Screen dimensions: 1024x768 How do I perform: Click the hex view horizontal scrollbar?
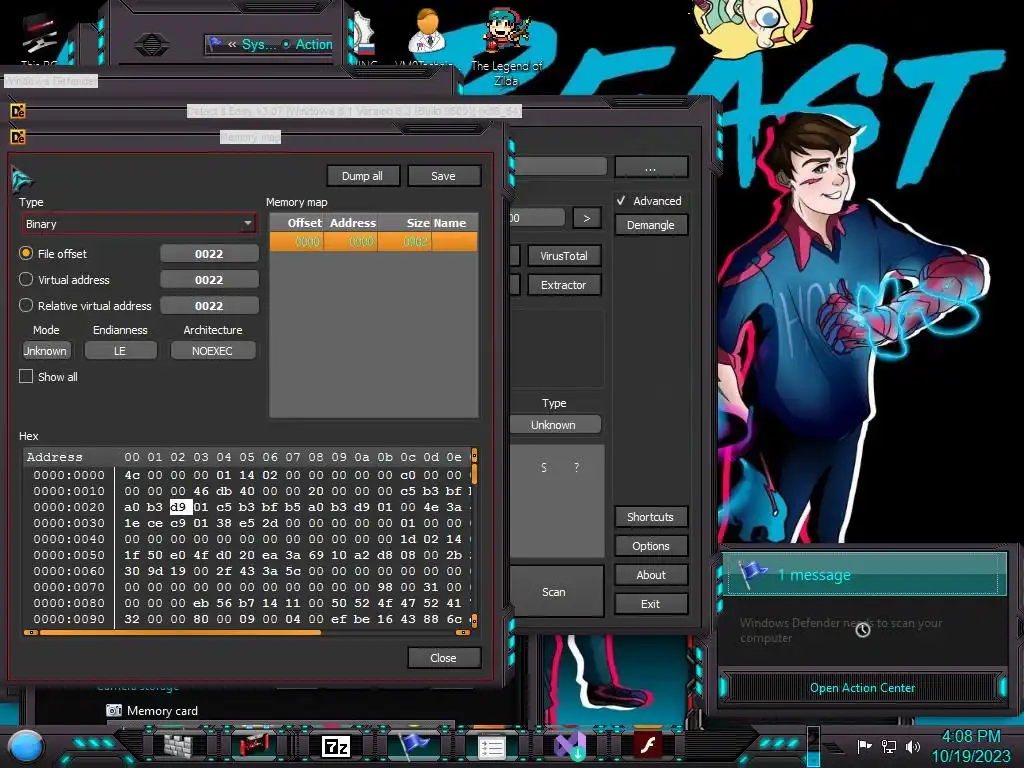(x=247, y=632)
